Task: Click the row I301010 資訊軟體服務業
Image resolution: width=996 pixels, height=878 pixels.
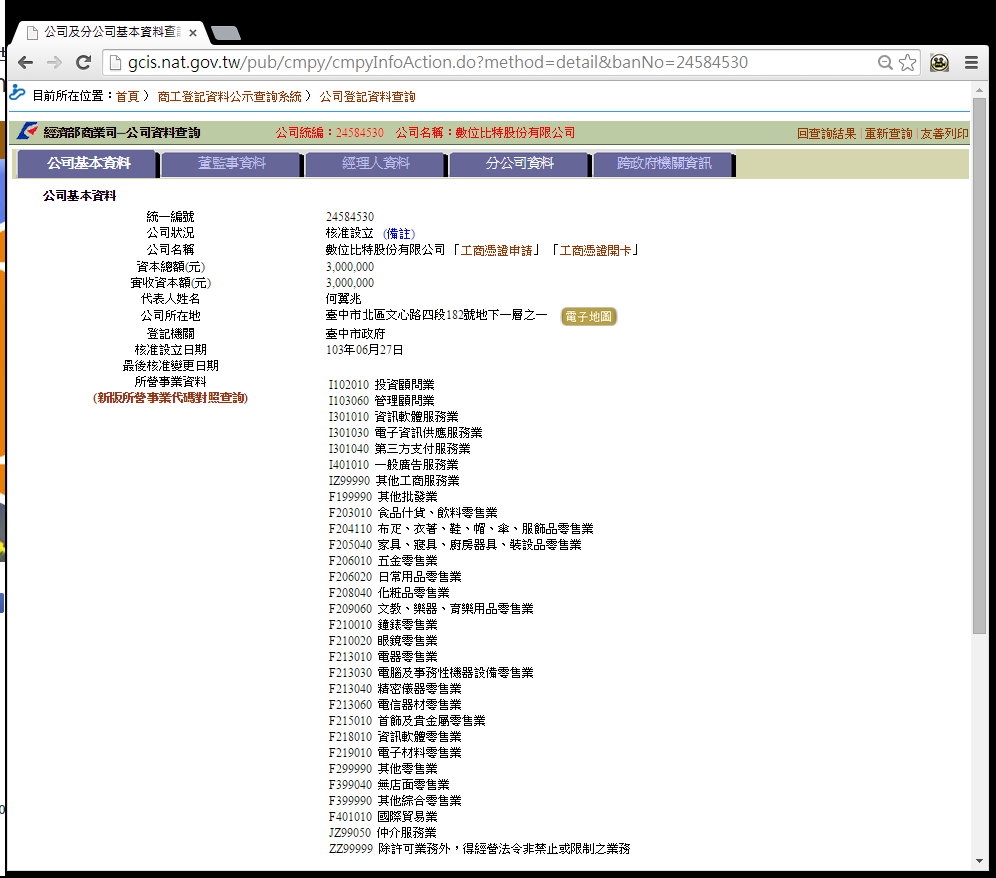Action: (394, 417)
